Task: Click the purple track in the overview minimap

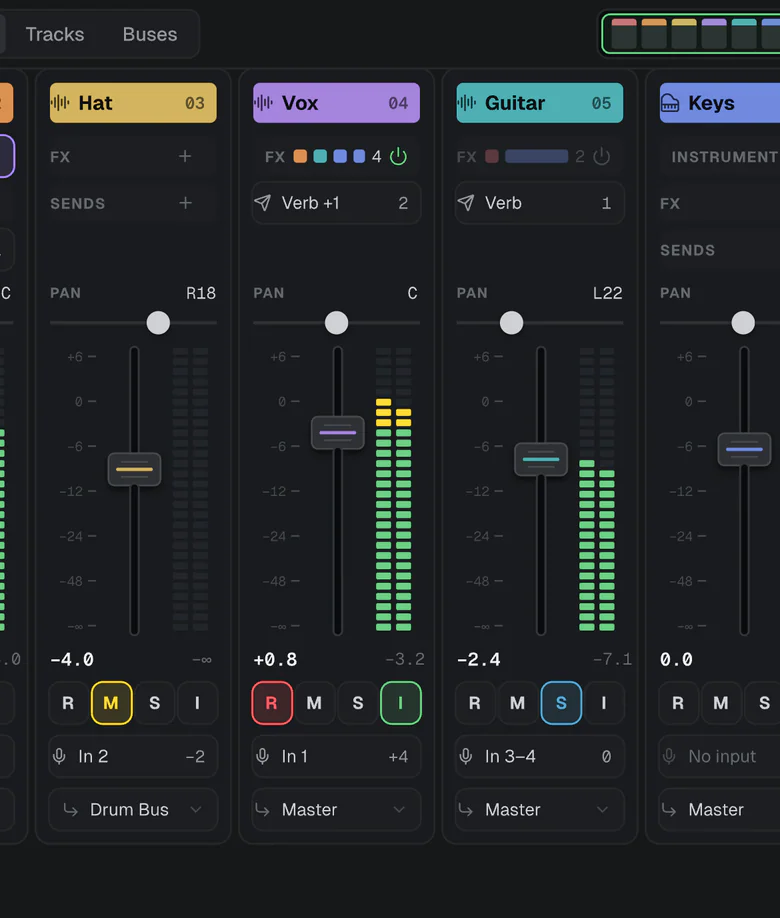Action: coord(714,33)
